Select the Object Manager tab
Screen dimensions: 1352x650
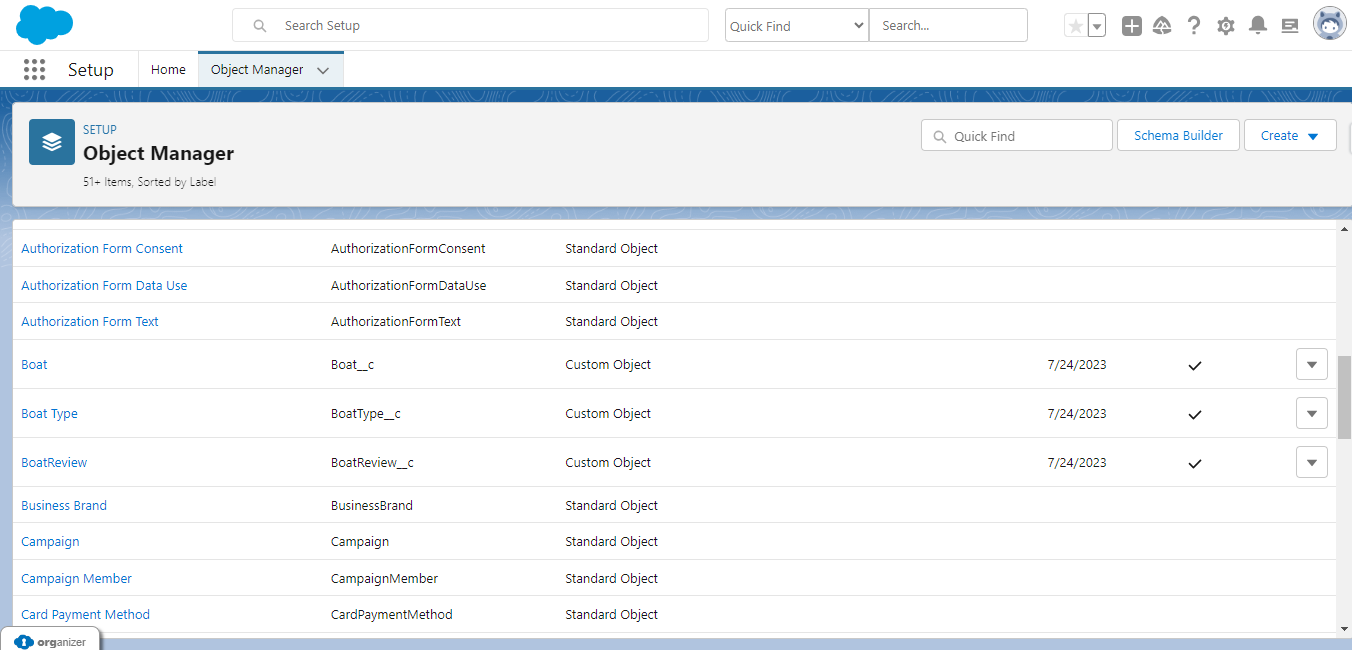(257, 70)
